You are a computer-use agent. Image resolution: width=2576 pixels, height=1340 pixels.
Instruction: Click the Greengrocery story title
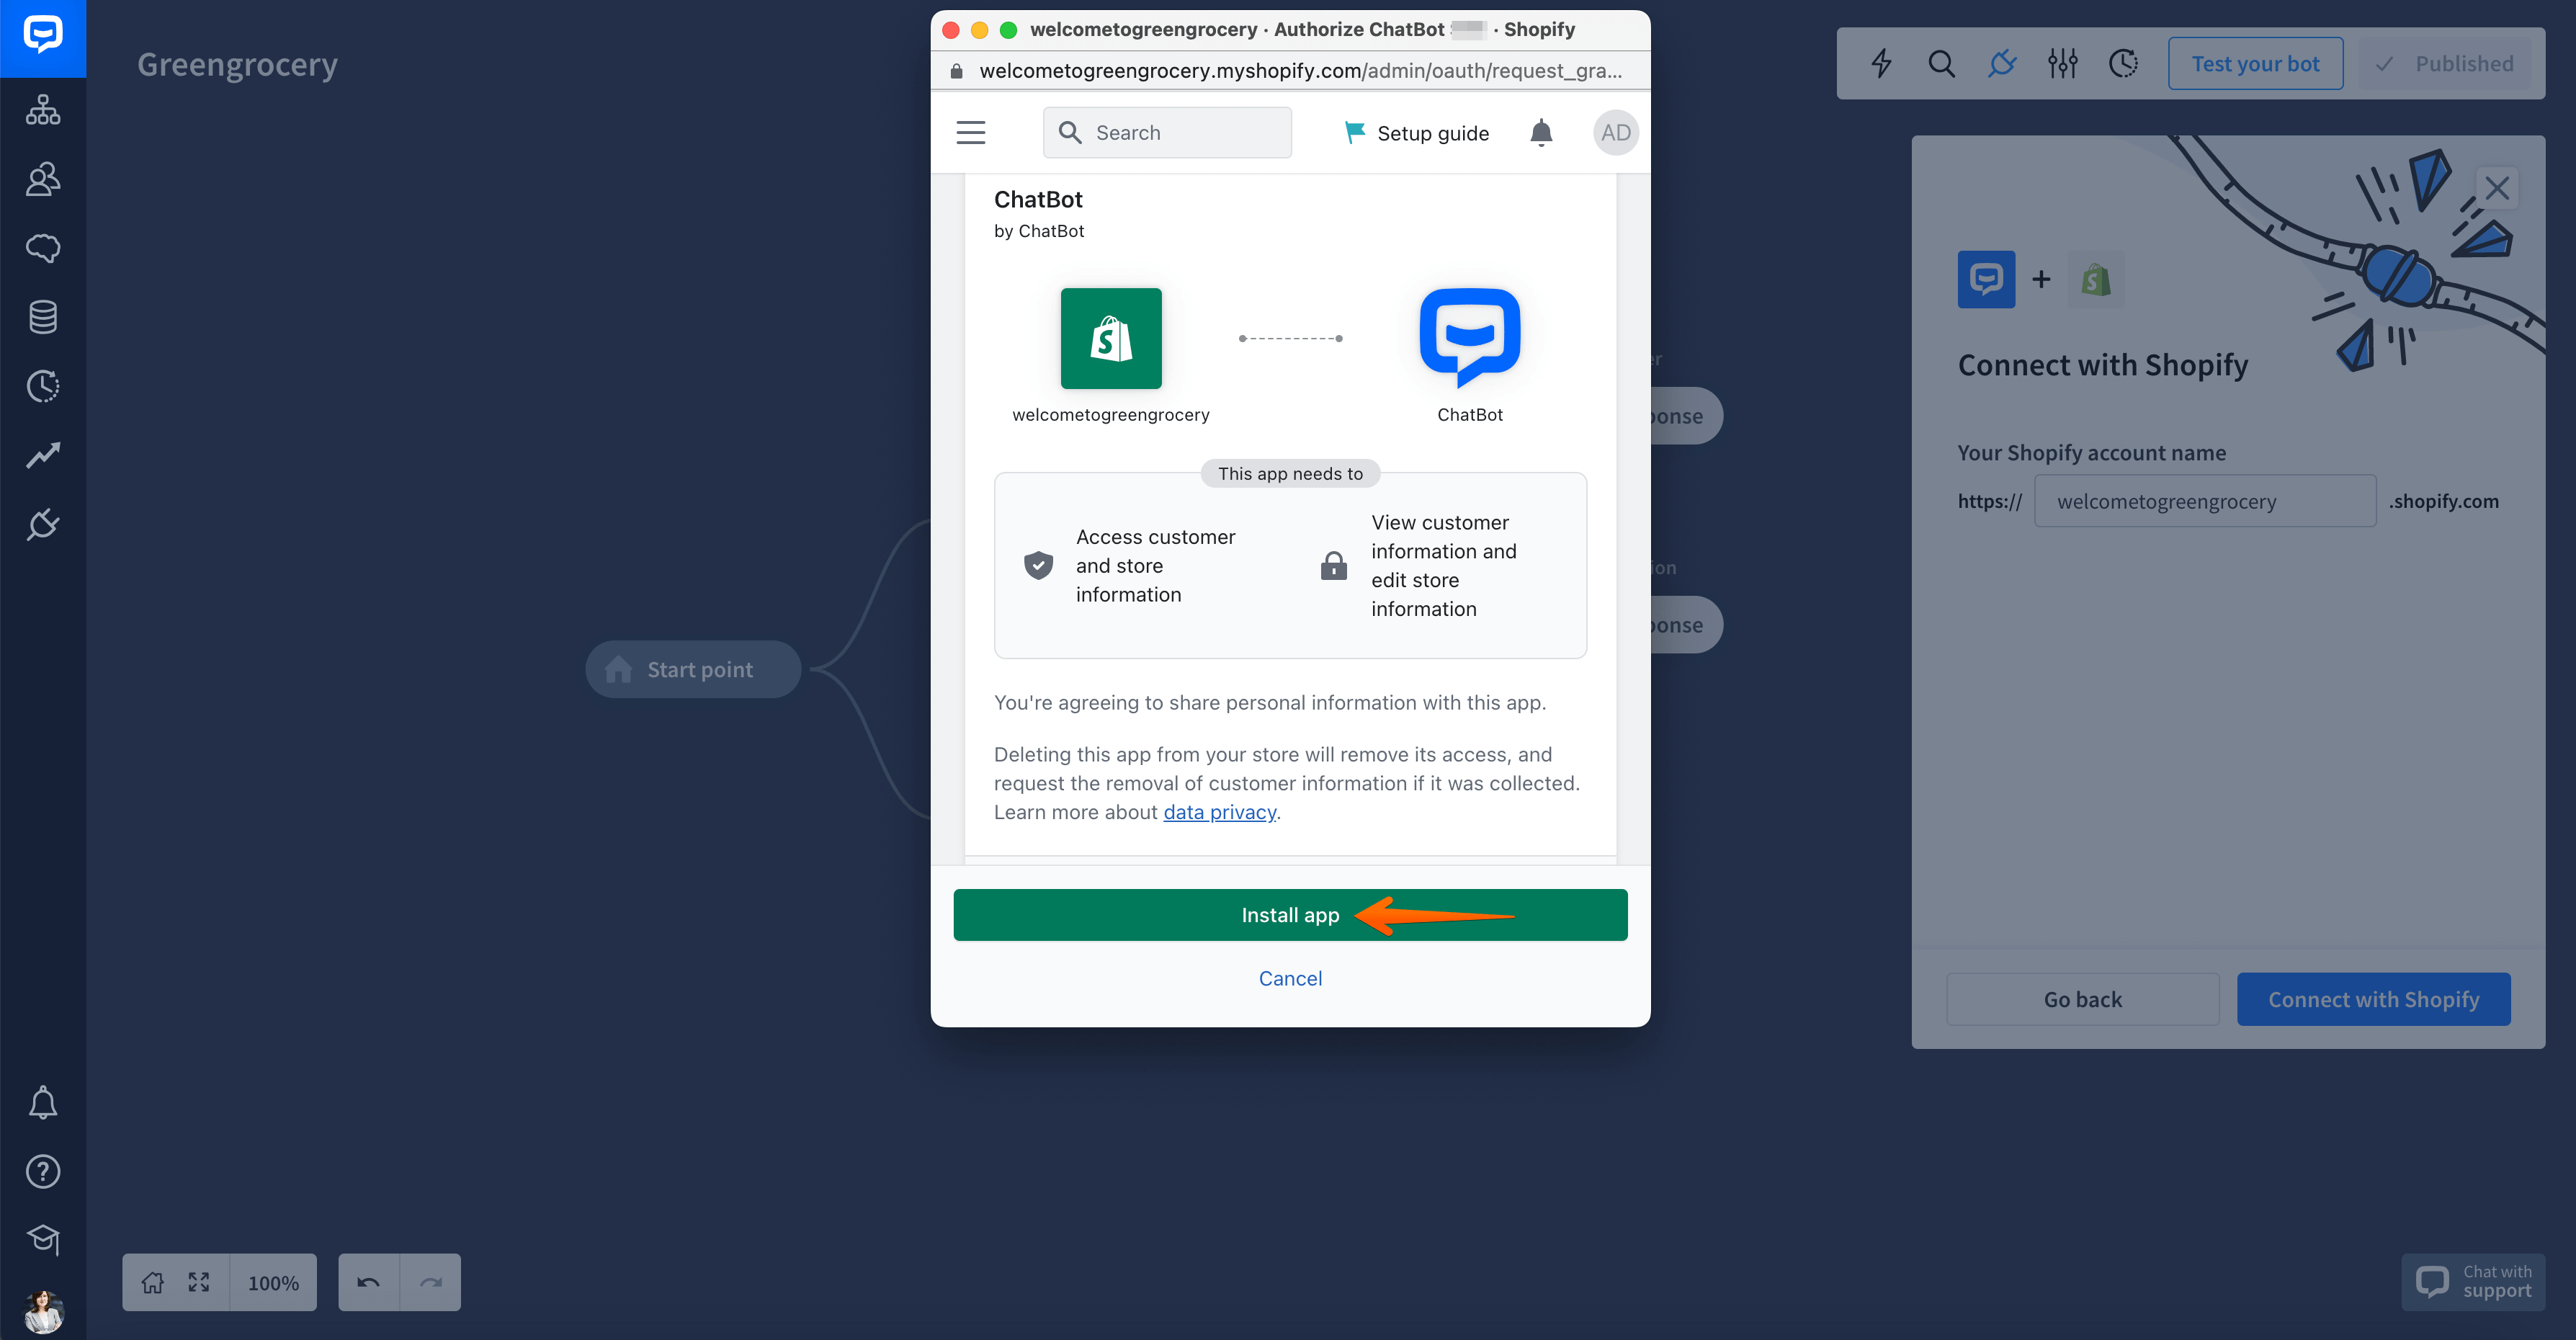coord(237,64)
